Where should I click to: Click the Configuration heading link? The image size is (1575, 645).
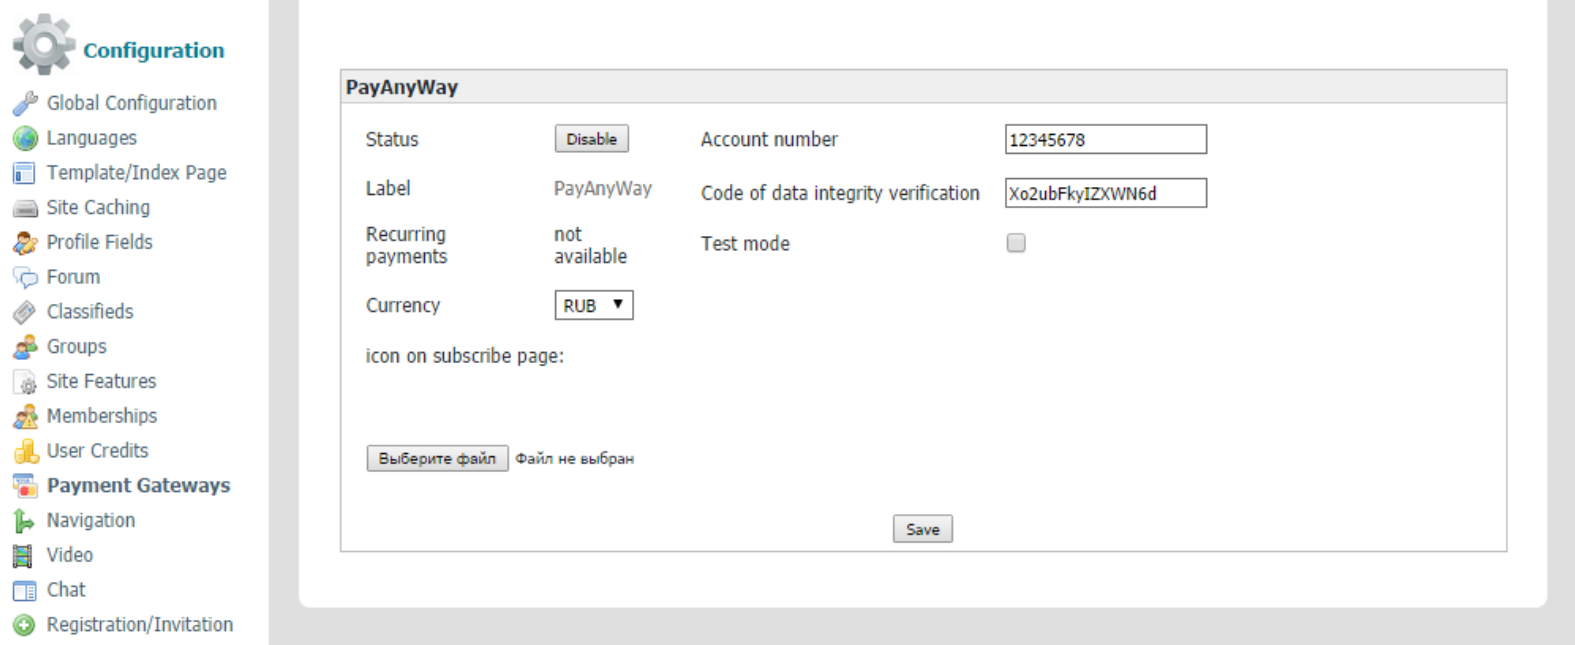click(154, 50)
